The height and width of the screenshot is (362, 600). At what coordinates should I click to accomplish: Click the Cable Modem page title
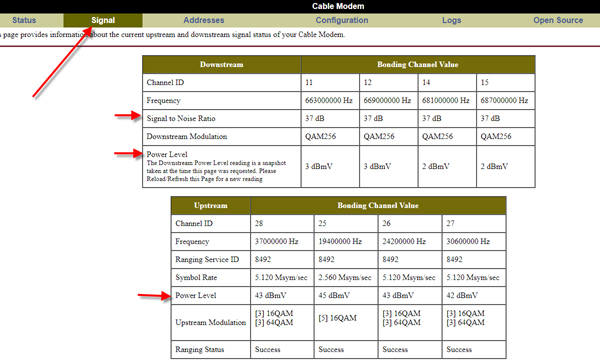(x=338, y=6)
